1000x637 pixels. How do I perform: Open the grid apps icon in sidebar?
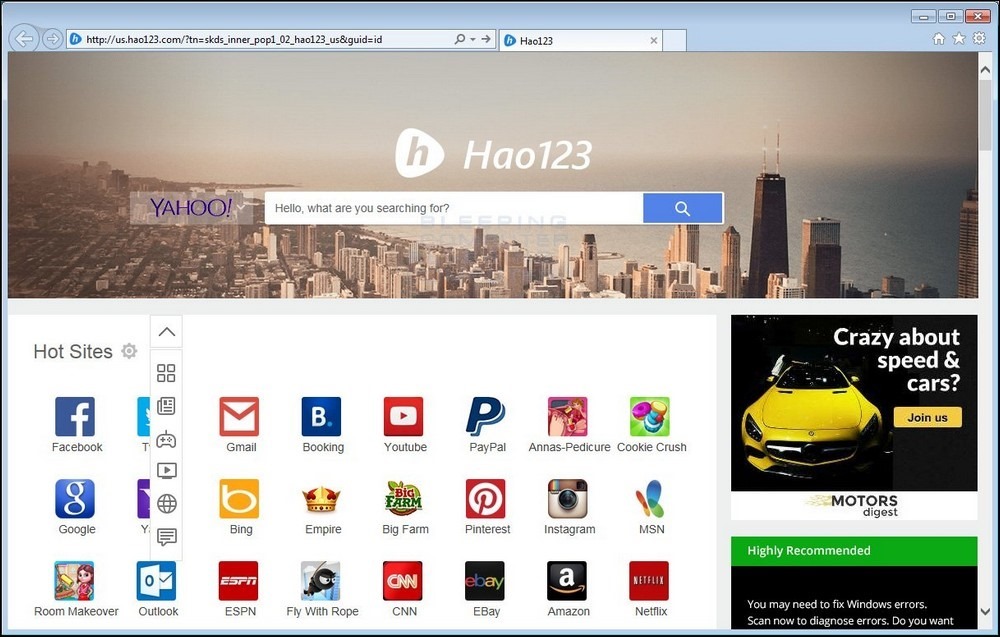166,373
